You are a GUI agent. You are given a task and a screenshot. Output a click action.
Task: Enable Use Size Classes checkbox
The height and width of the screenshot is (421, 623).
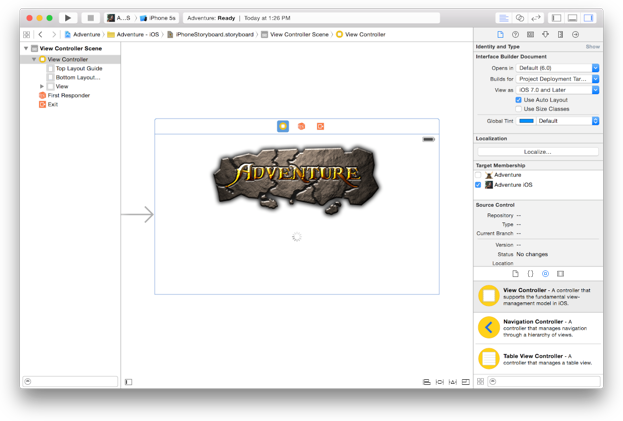click(x=519, y=109)
